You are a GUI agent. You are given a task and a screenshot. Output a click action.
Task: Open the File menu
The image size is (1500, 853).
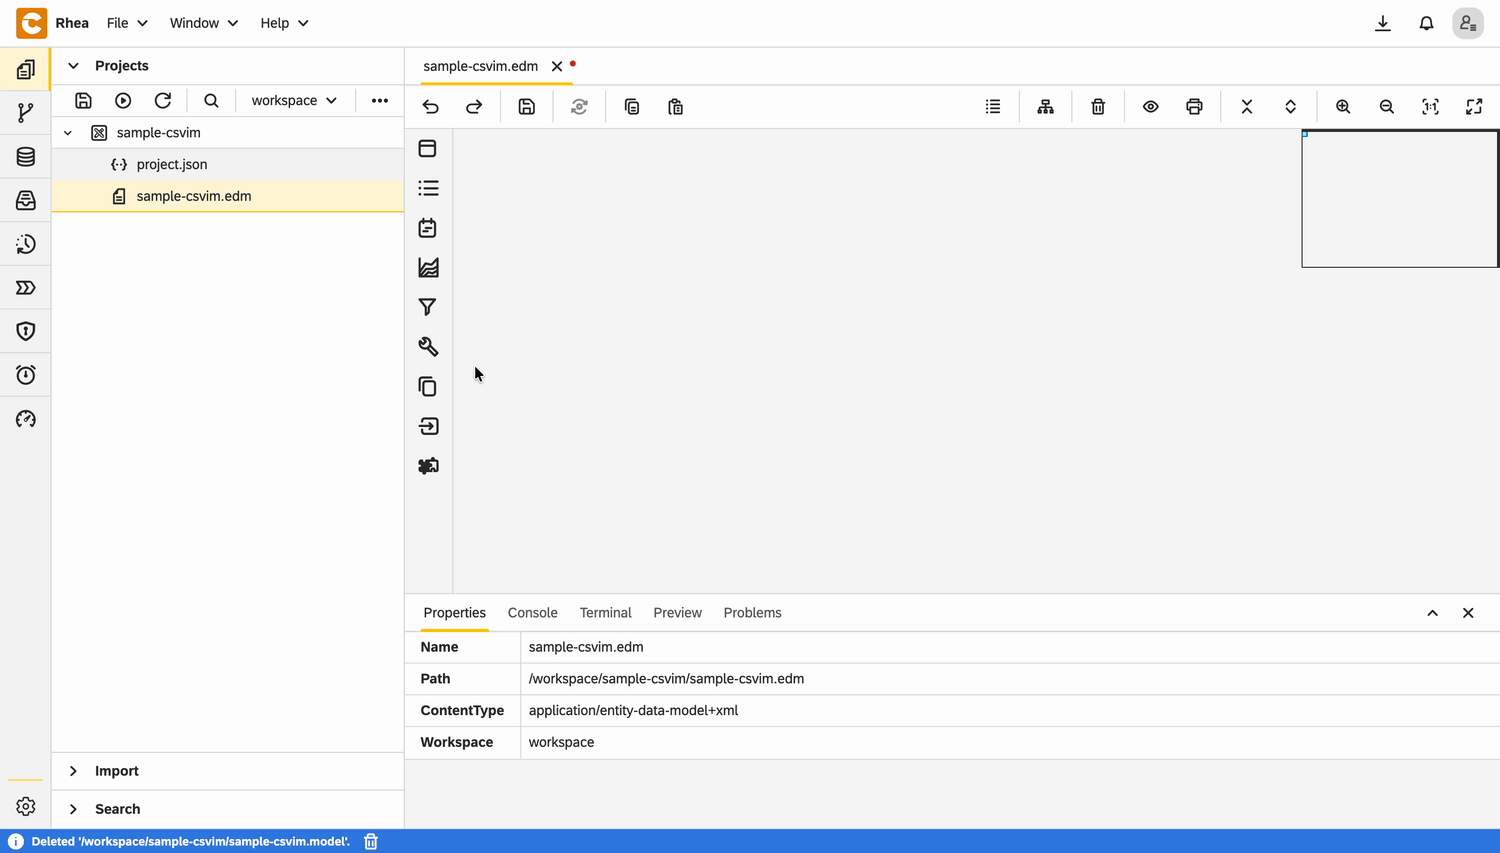click(x=127, y=23)
